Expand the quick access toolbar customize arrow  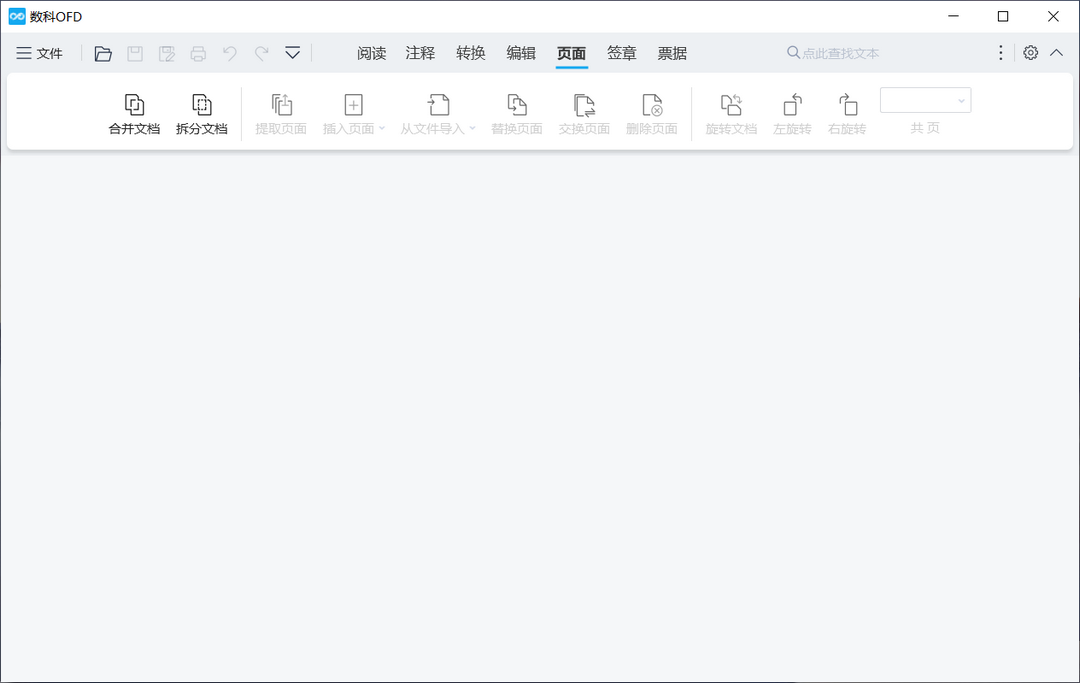[292, 54]
